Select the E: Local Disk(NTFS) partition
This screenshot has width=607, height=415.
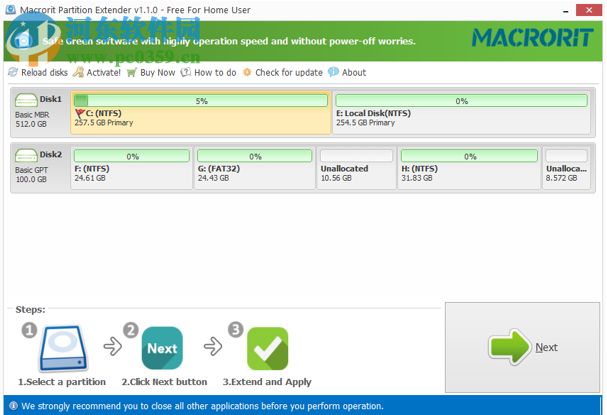pos(461,113)
